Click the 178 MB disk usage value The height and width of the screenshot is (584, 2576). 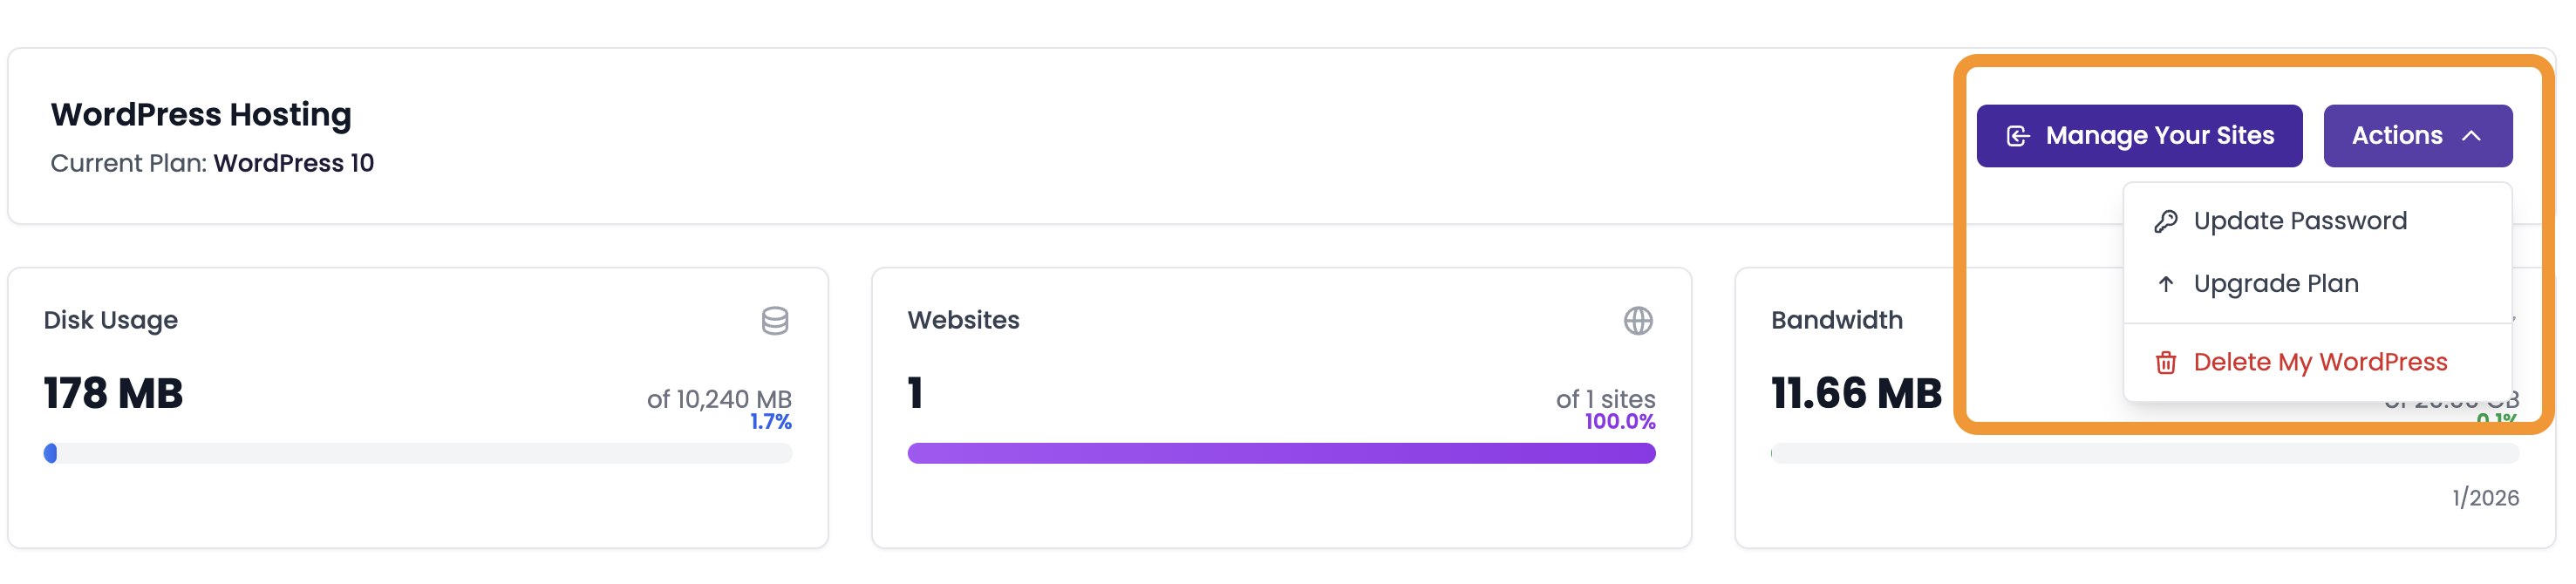pos(113,394)
